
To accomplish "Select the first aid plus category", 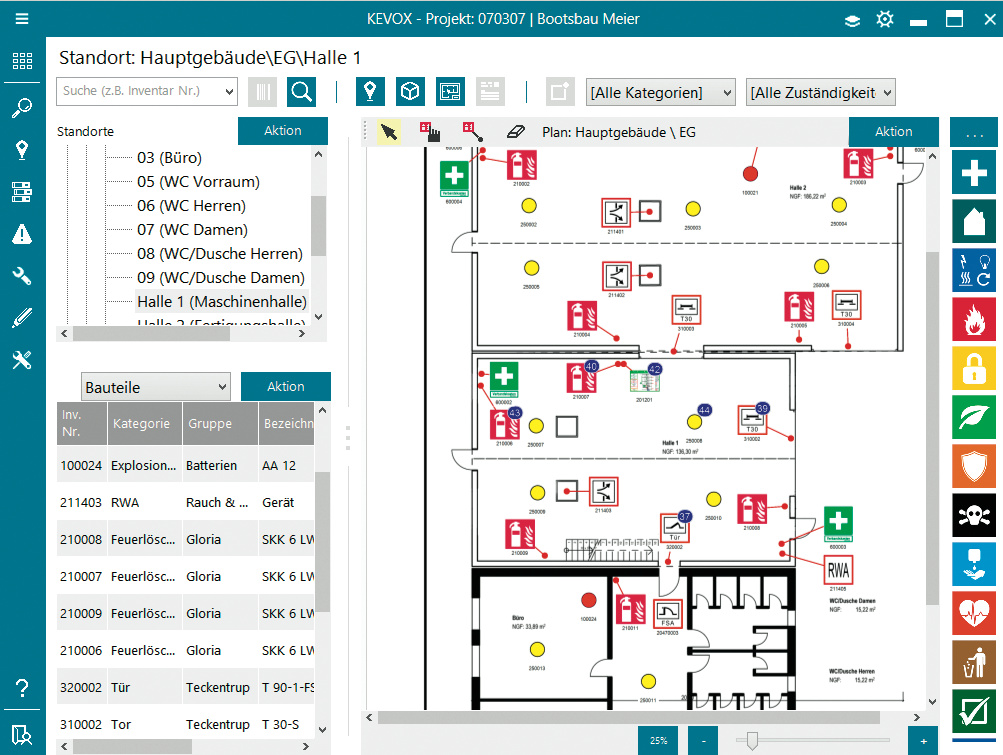I will click(x=974, y=172).
